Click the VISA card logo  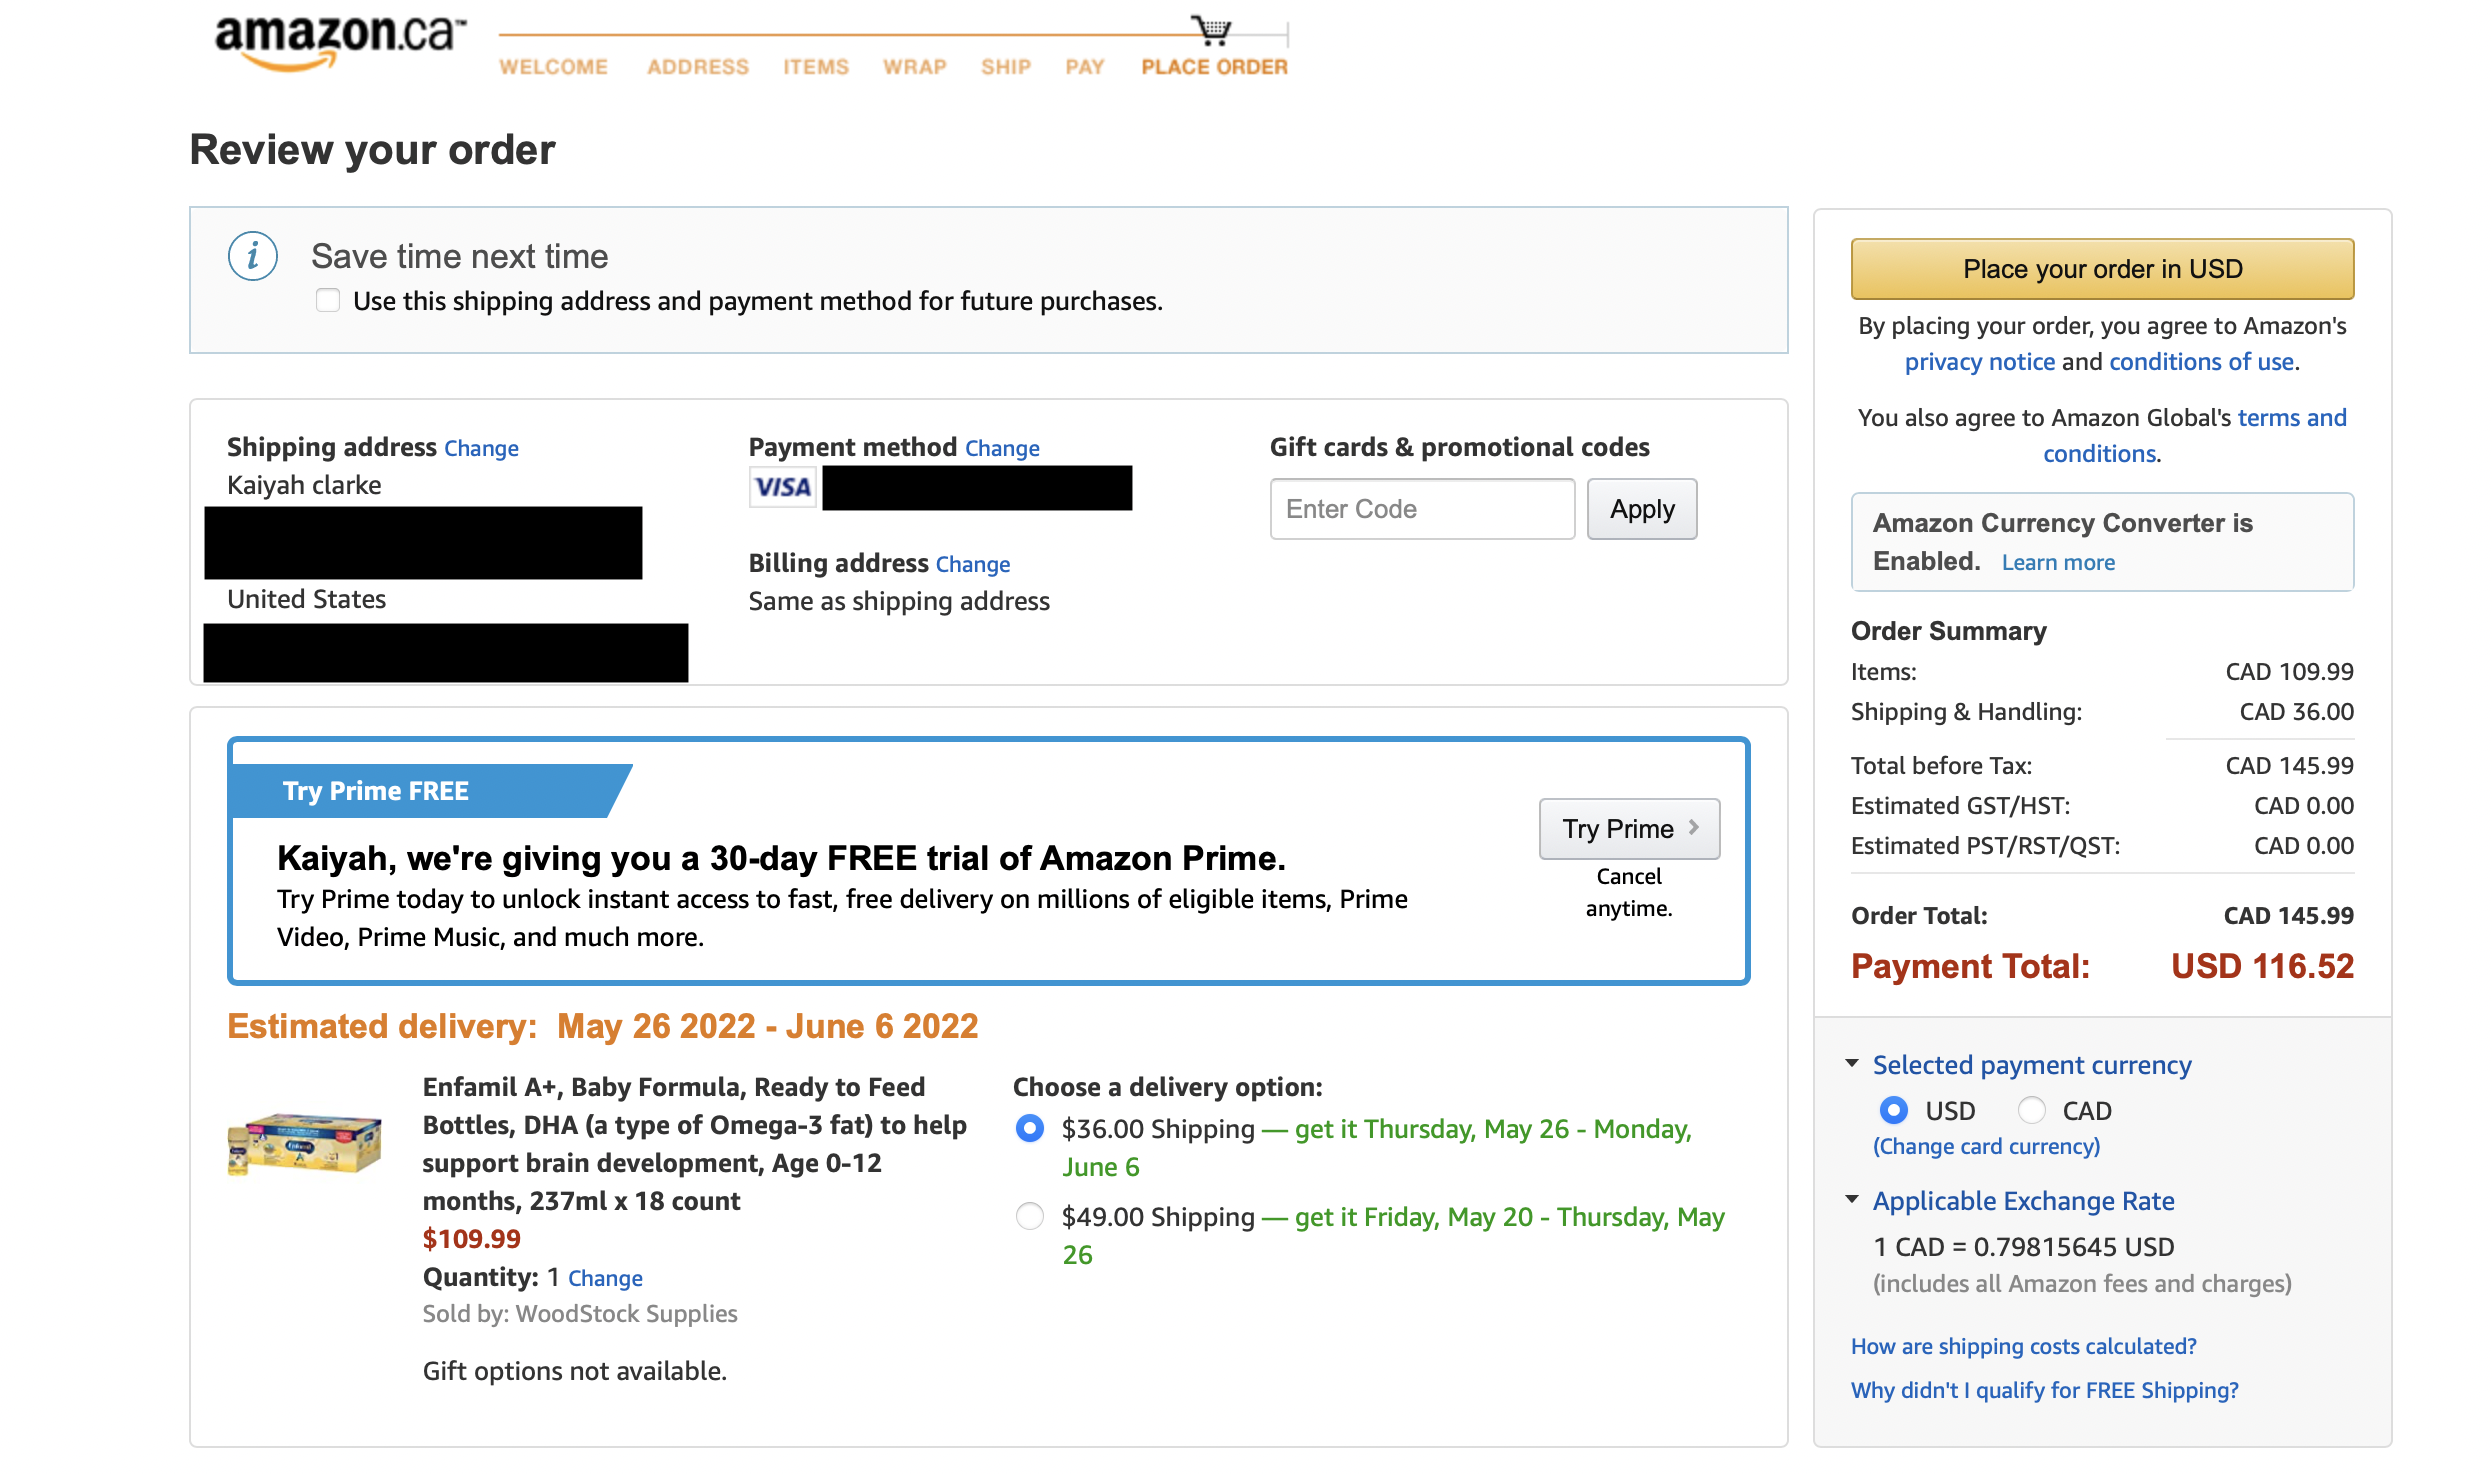783,488
